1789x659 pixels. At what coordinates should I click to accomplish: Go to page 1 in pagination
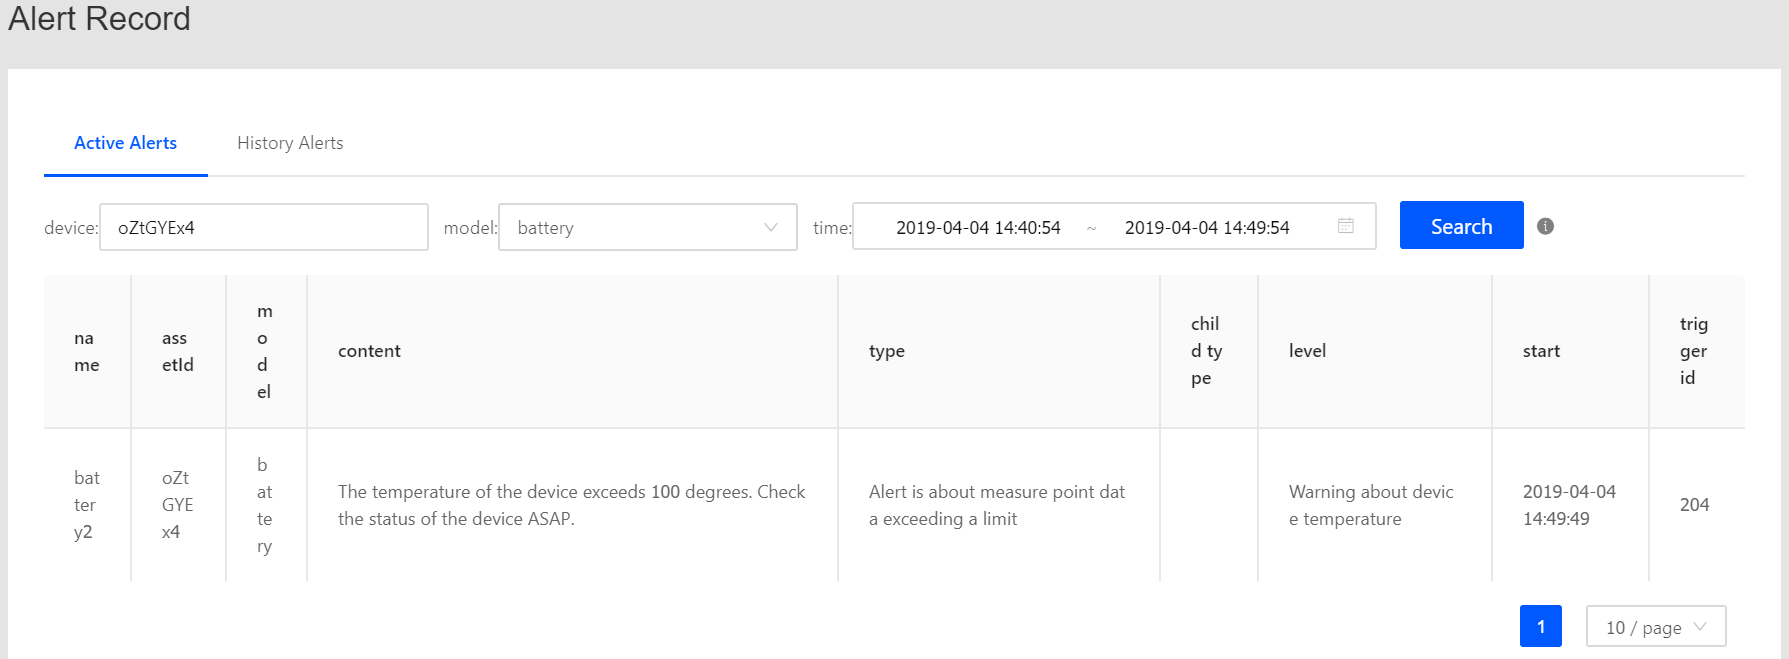coord(1540,627)
